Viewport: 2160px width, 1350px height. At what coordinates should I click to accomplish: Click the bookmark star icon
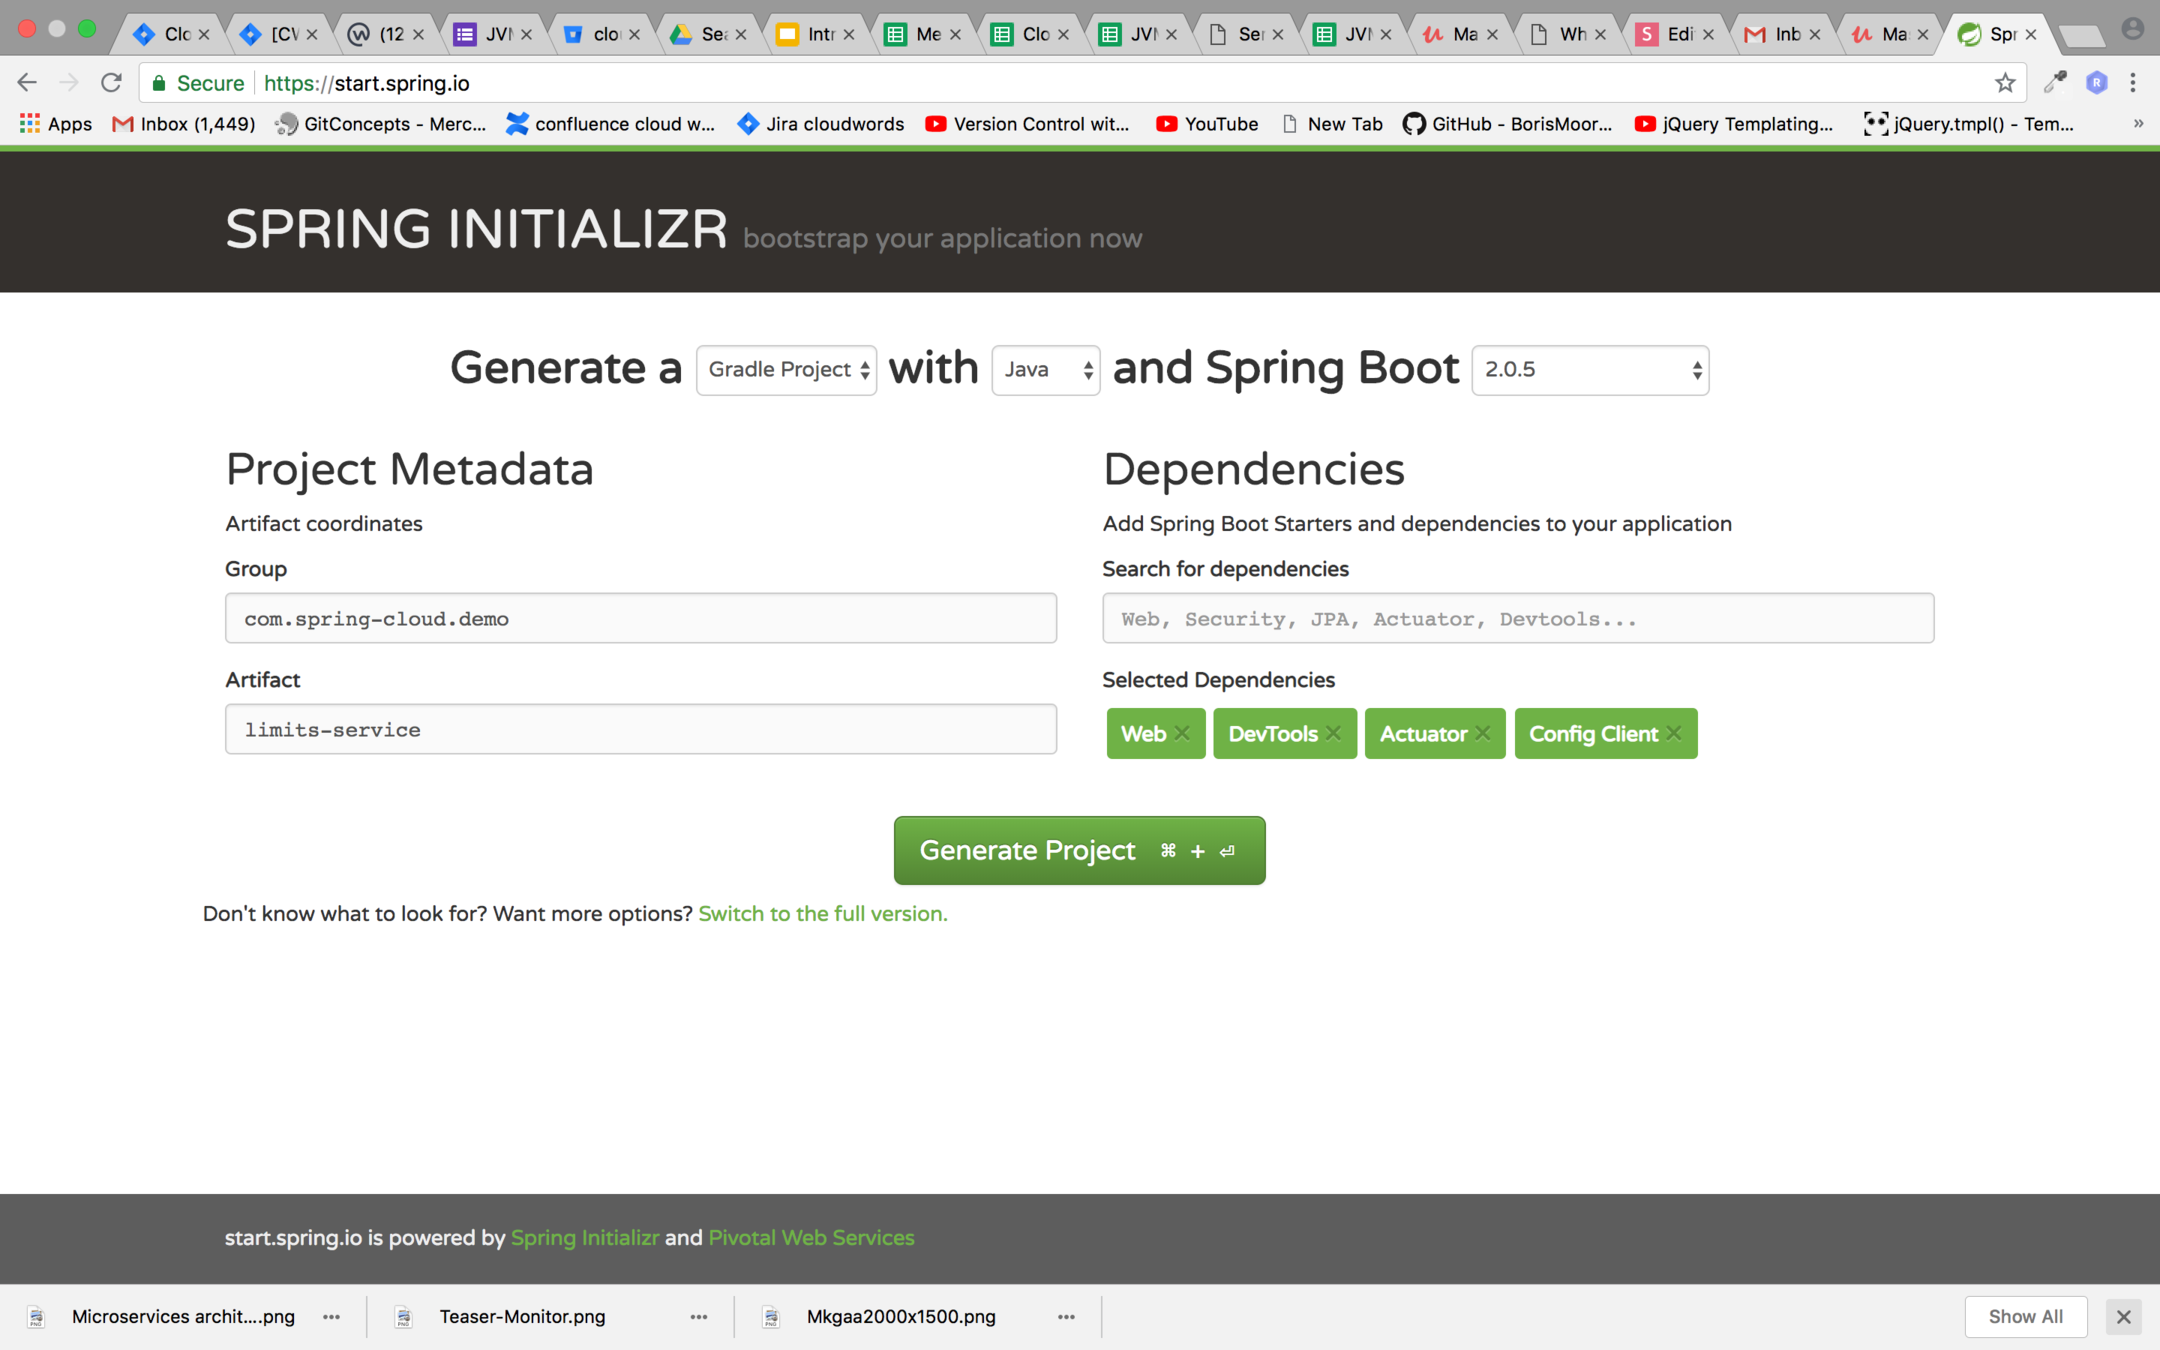point(2005,83)
